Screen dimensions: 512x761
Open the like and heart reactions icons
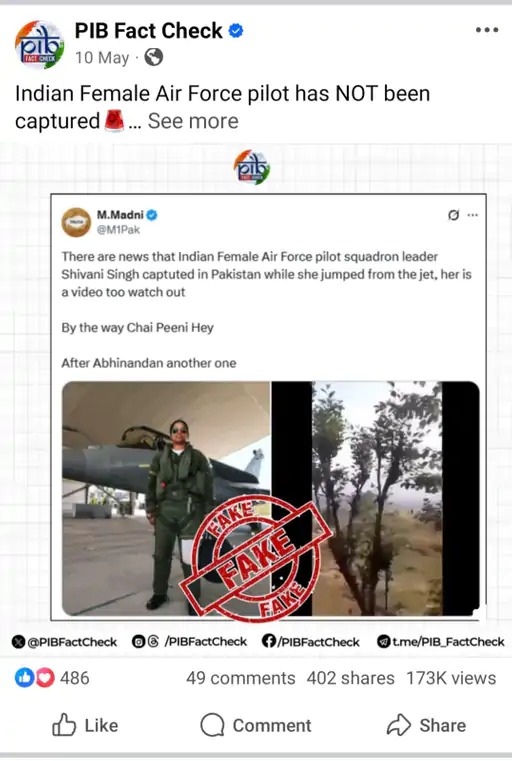[x=34, y=678]
